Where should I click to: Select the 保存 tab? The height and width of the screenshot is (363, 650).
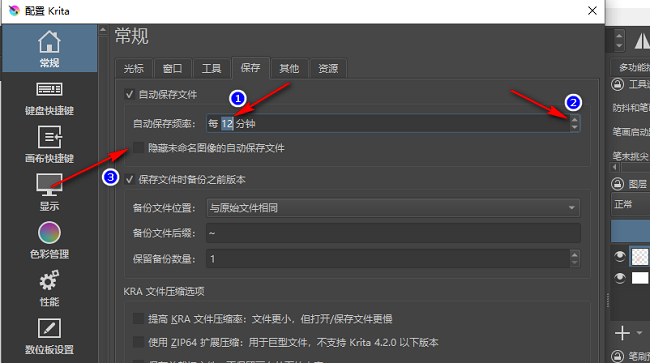tap(250, 68)
